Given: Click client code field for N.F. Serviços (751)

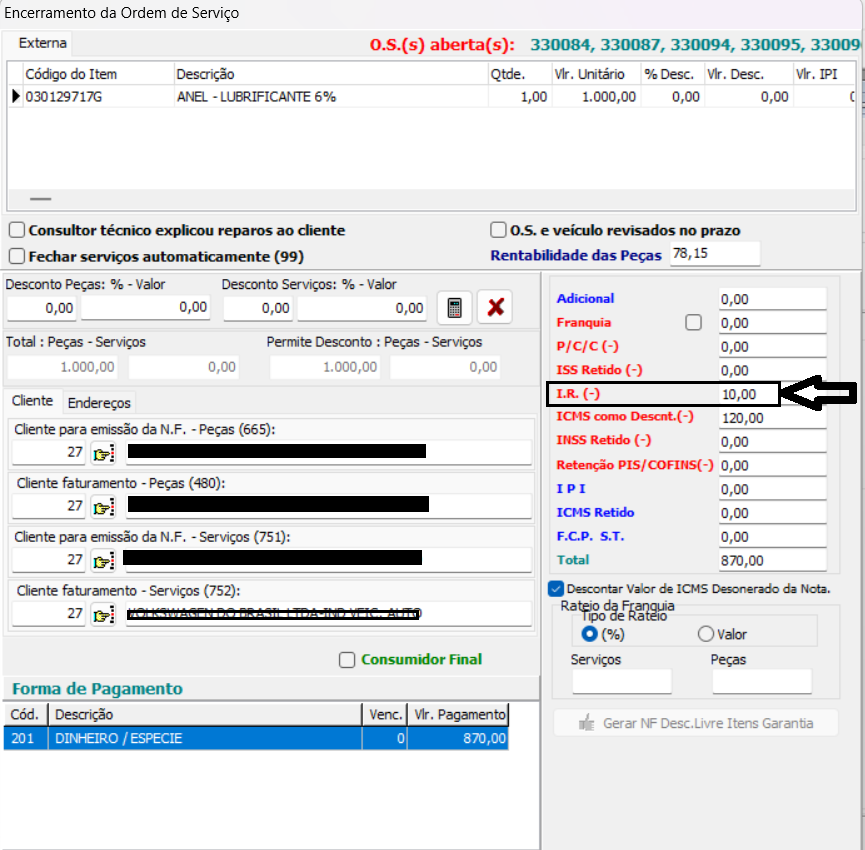Looking at the screenshot, I should pyautogui.click(x=49, y=560).
